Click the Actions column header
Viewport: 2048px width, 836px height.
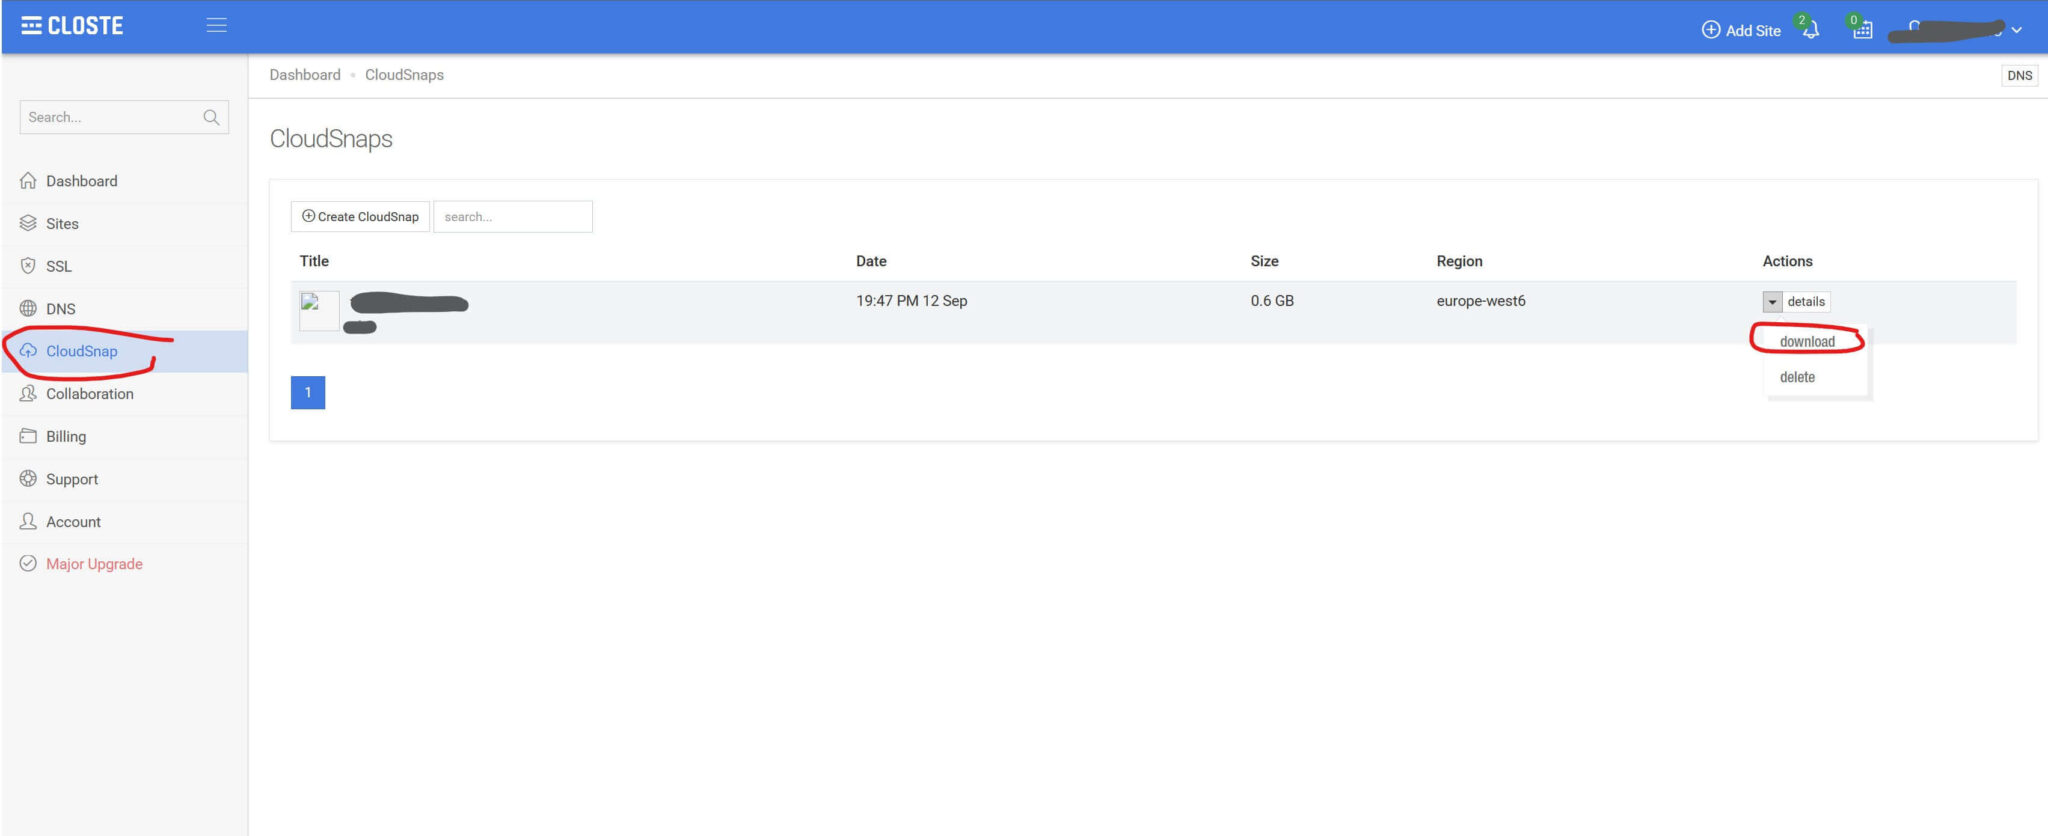click(x=1787, y=261)
